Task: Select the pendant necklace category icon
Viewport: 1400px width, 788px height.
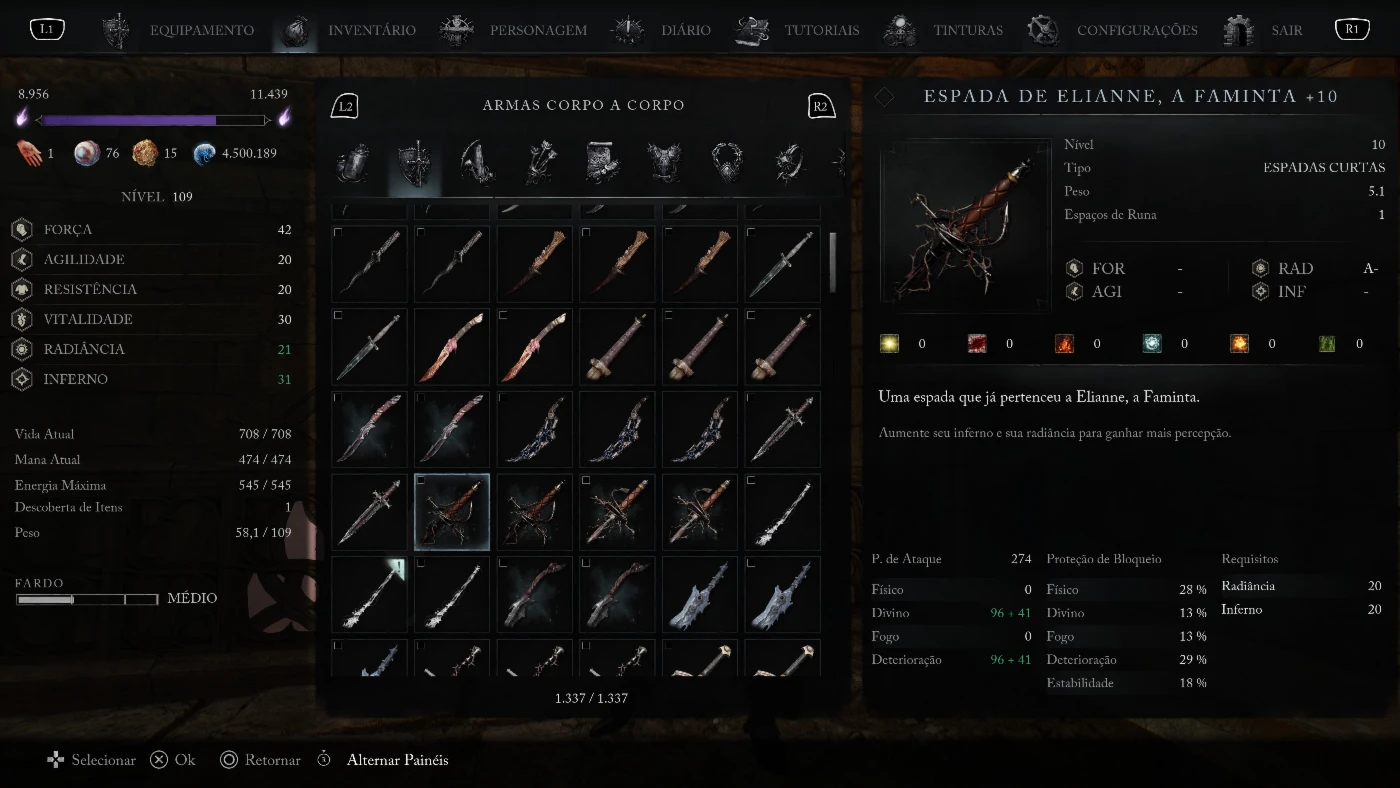Action: point(727,162)
